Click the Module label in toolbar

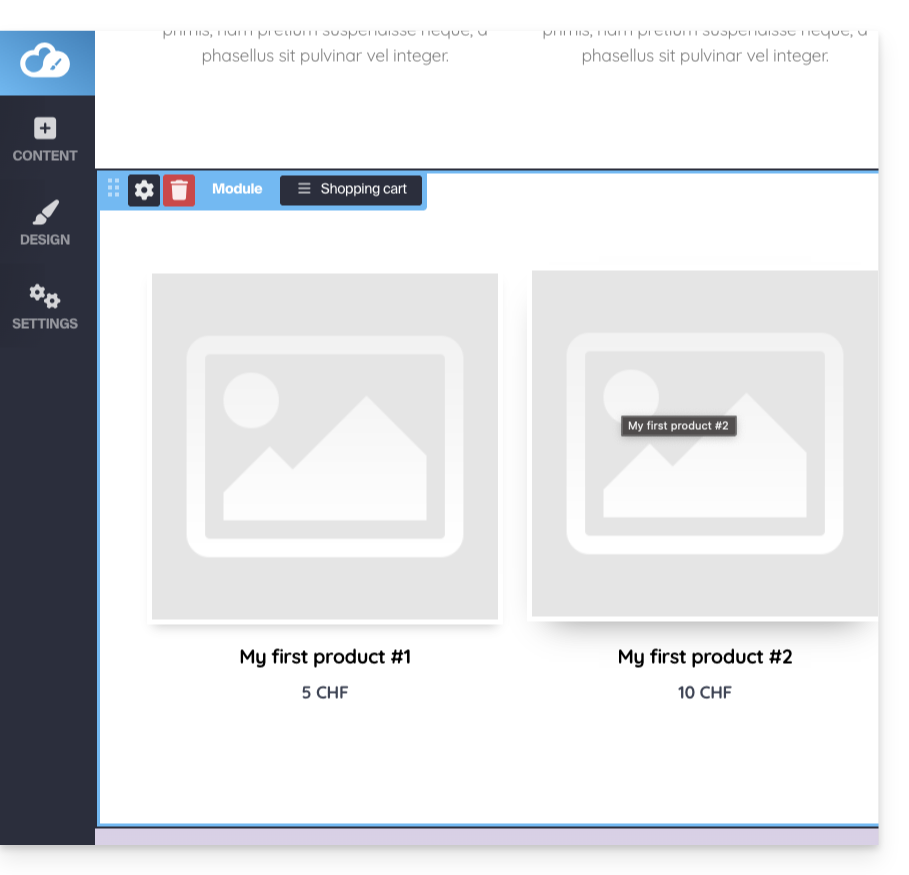click(237, 189)
